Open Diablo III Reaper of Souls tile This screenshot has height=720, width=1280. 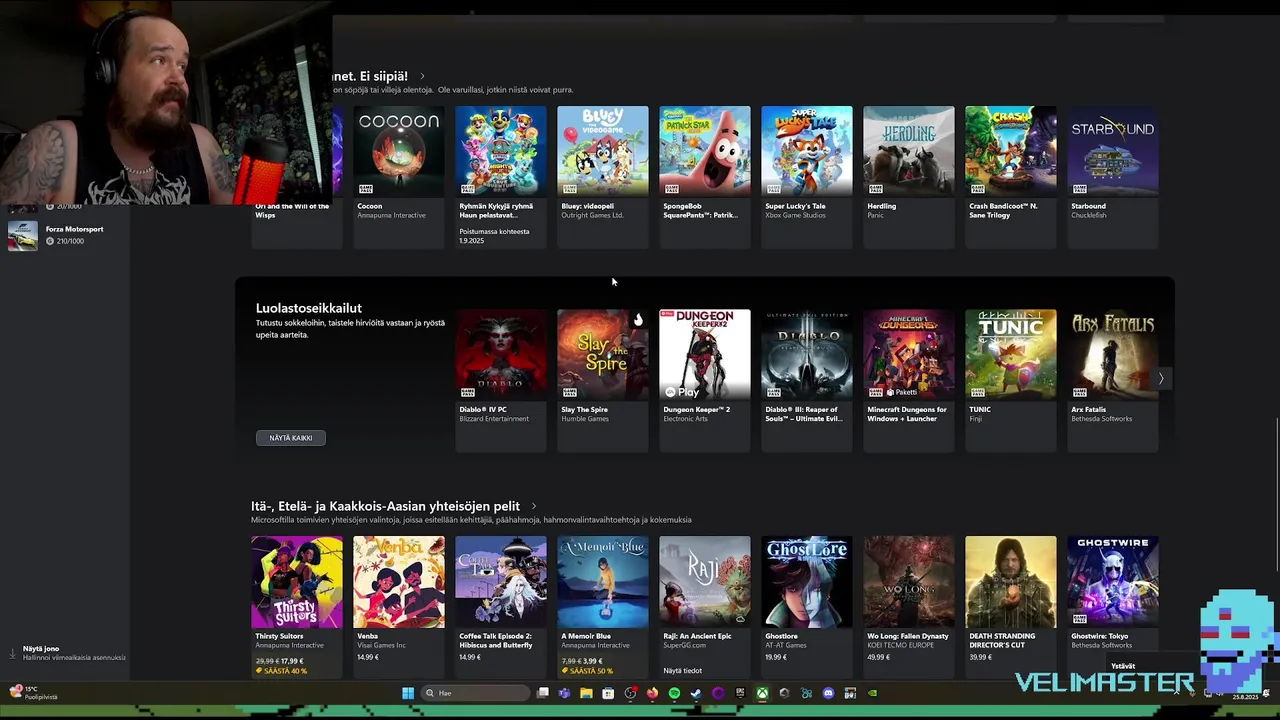(x=806, y=380)
